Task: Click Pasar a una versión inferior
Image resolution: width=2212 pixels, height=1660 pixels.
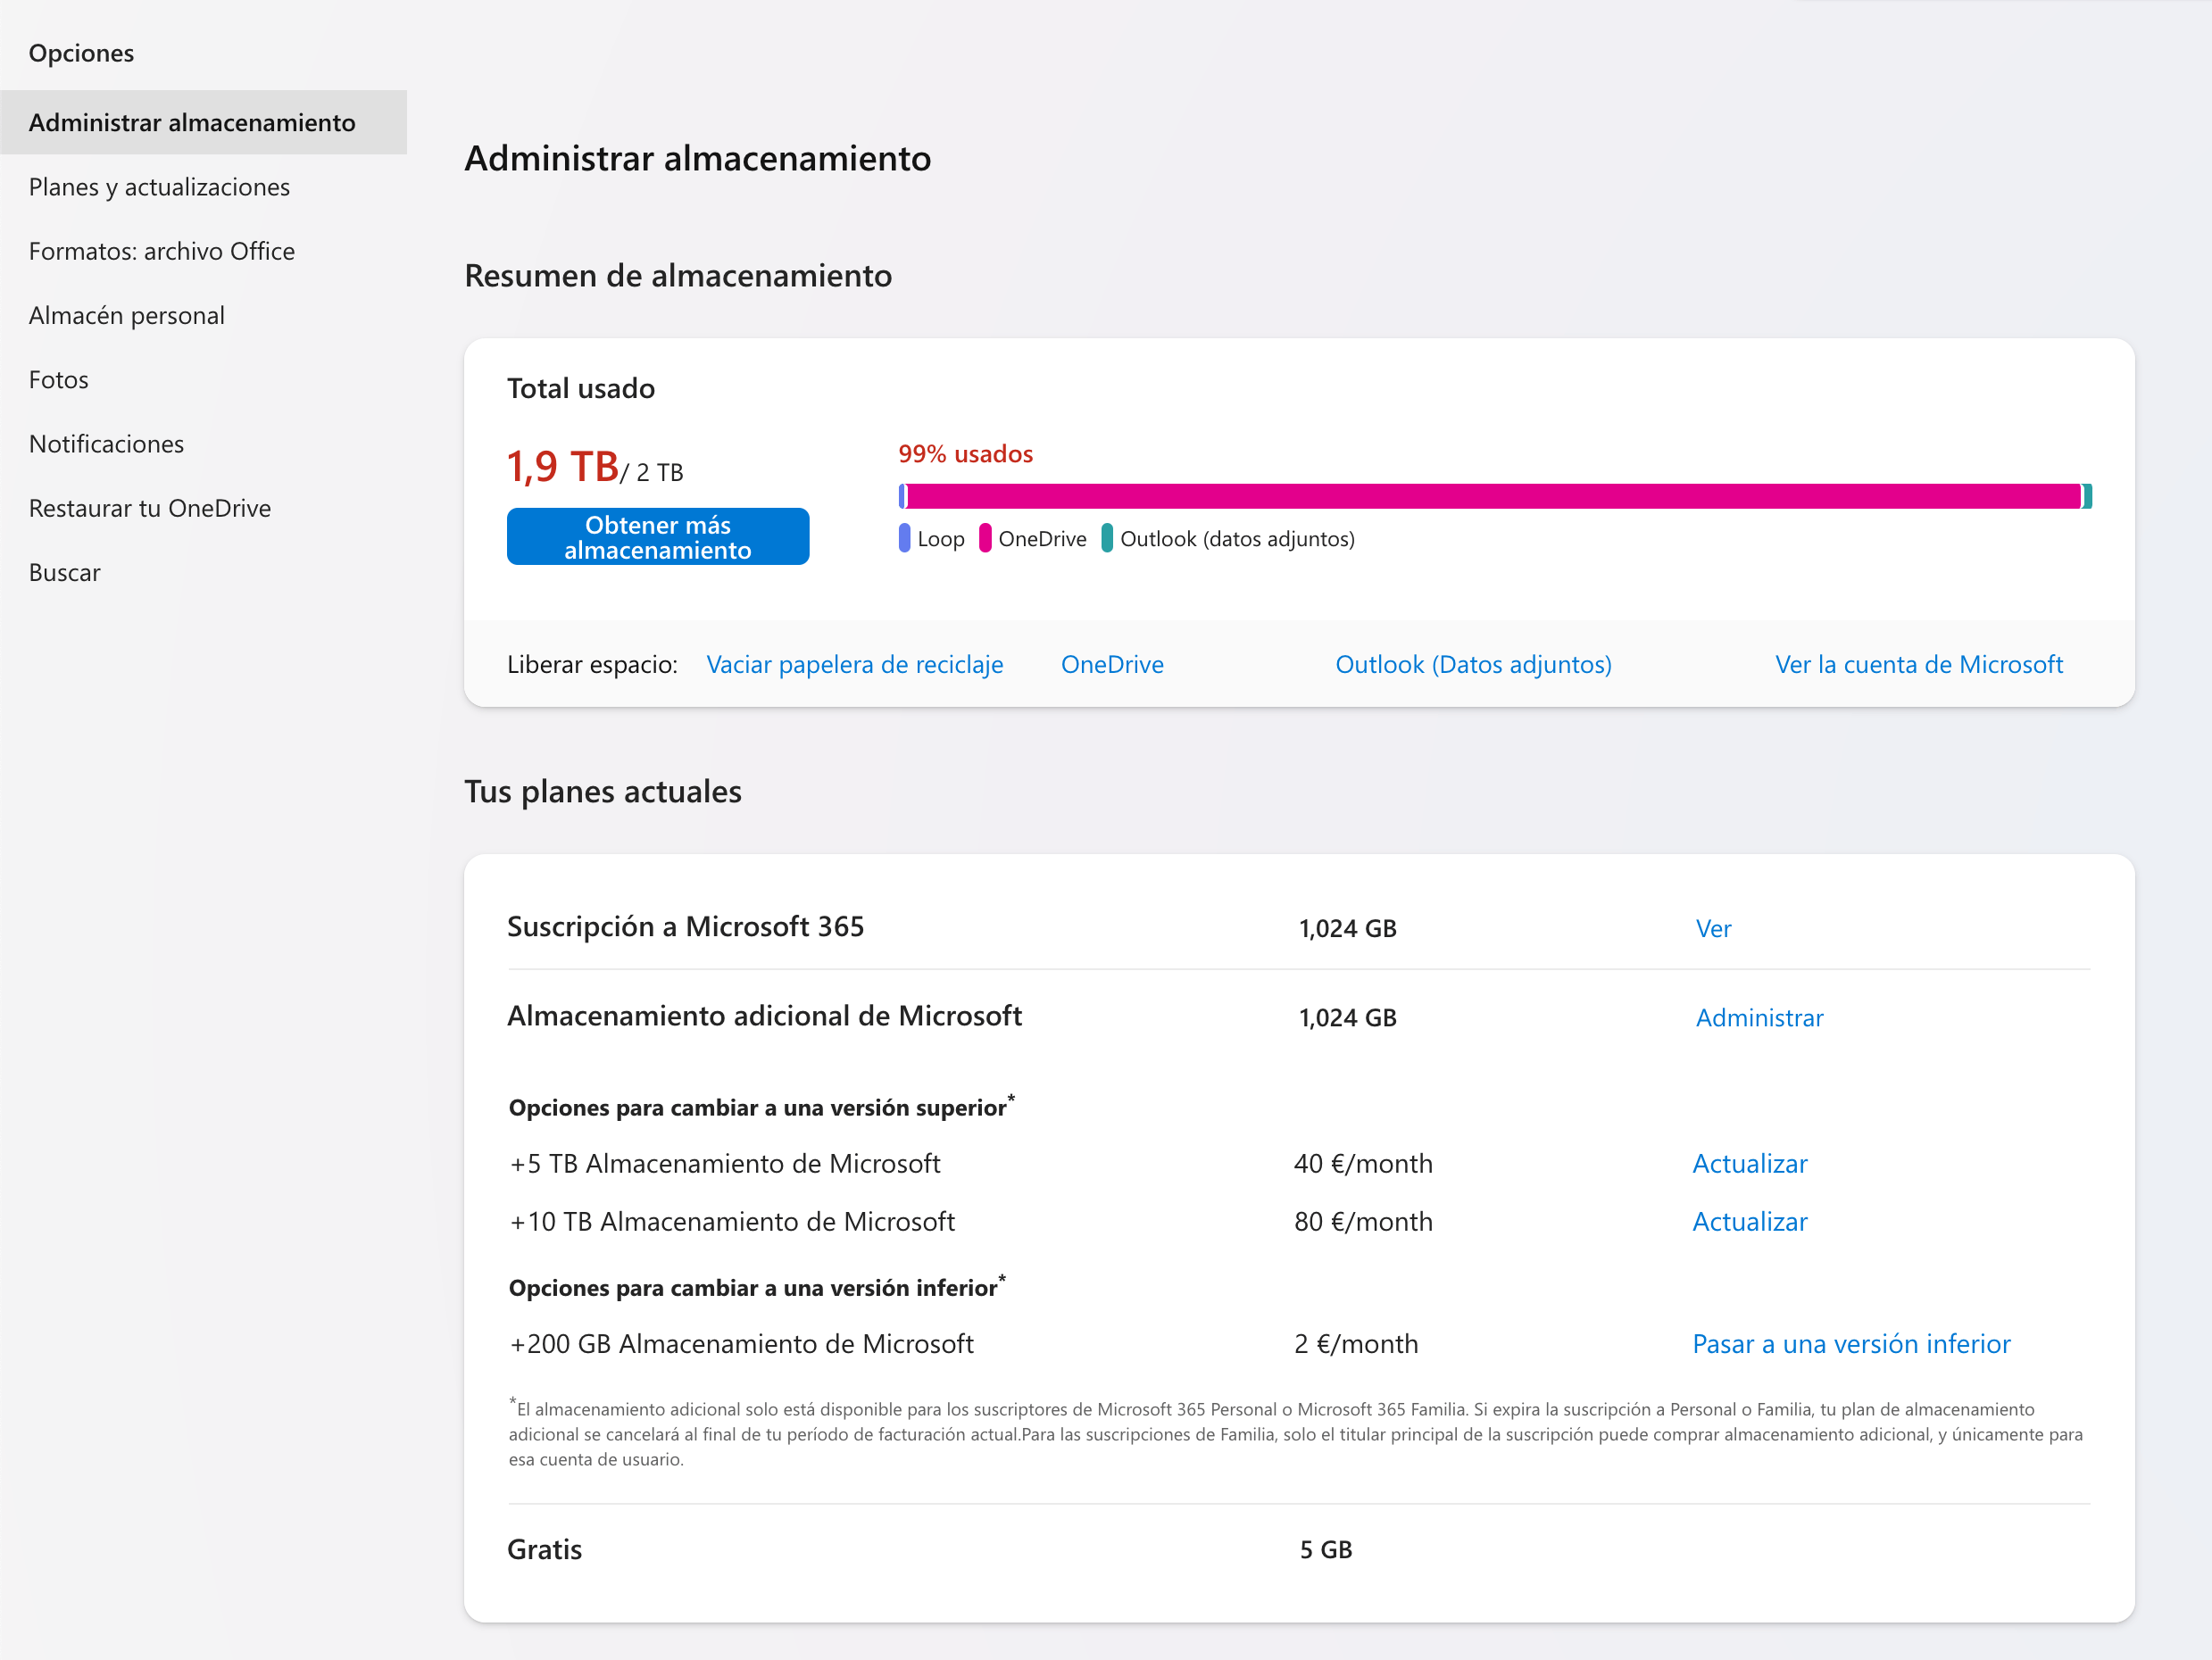Action: click(x=1851, y=1343)
